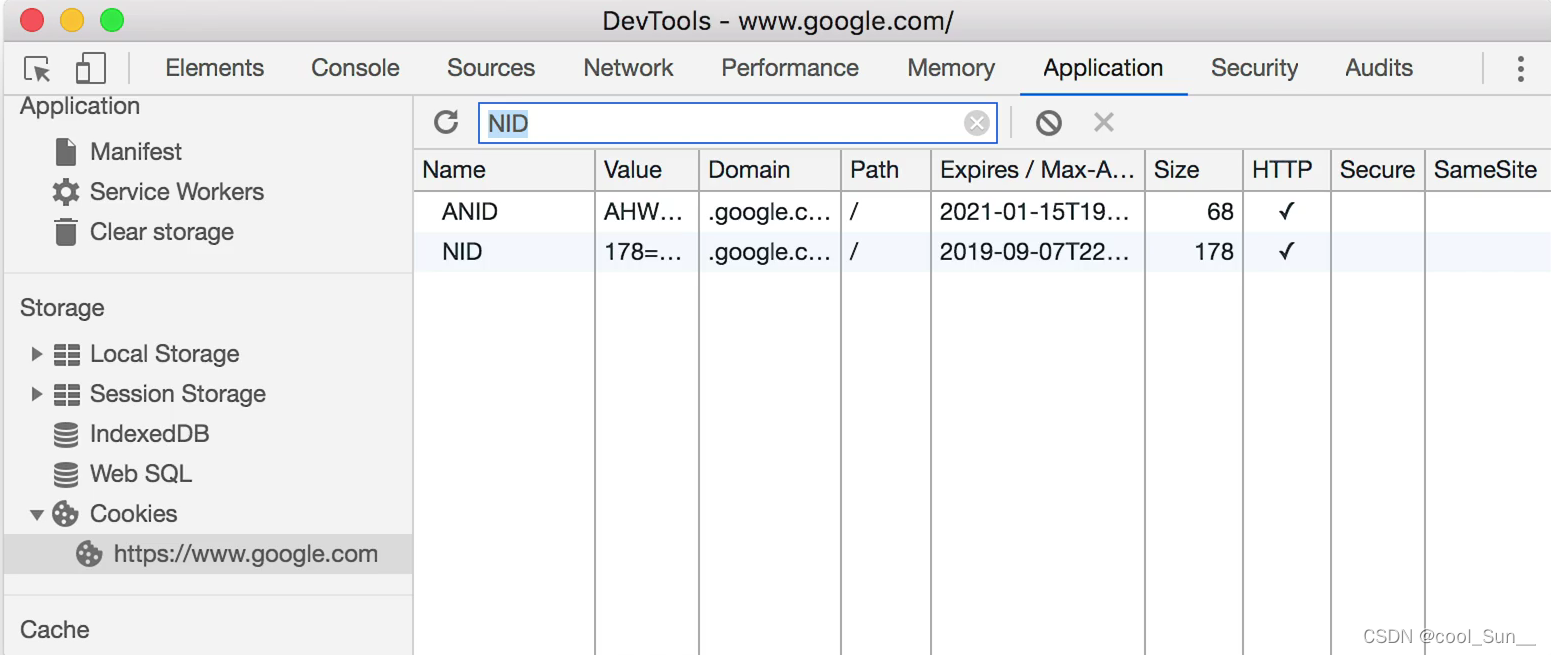Screen dimensions: 1551x655
Task: Click the IndexedDB database icon
Action: (66, 434)
